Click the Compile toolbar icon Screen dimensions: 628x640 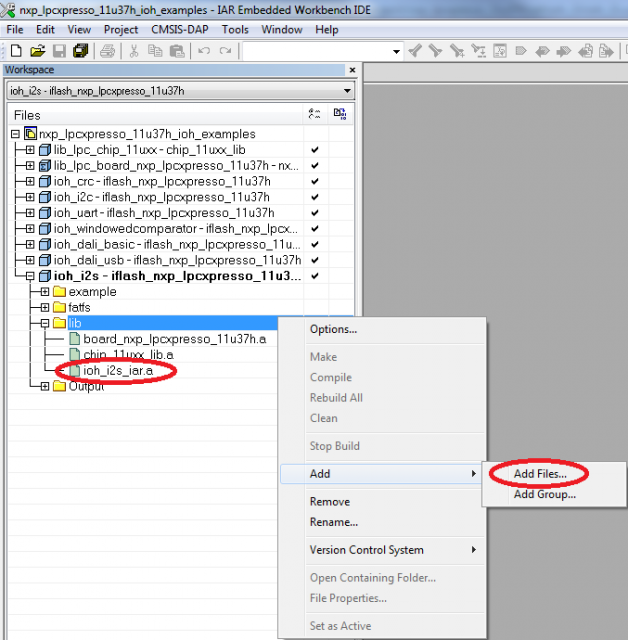[x=586, y=51]
